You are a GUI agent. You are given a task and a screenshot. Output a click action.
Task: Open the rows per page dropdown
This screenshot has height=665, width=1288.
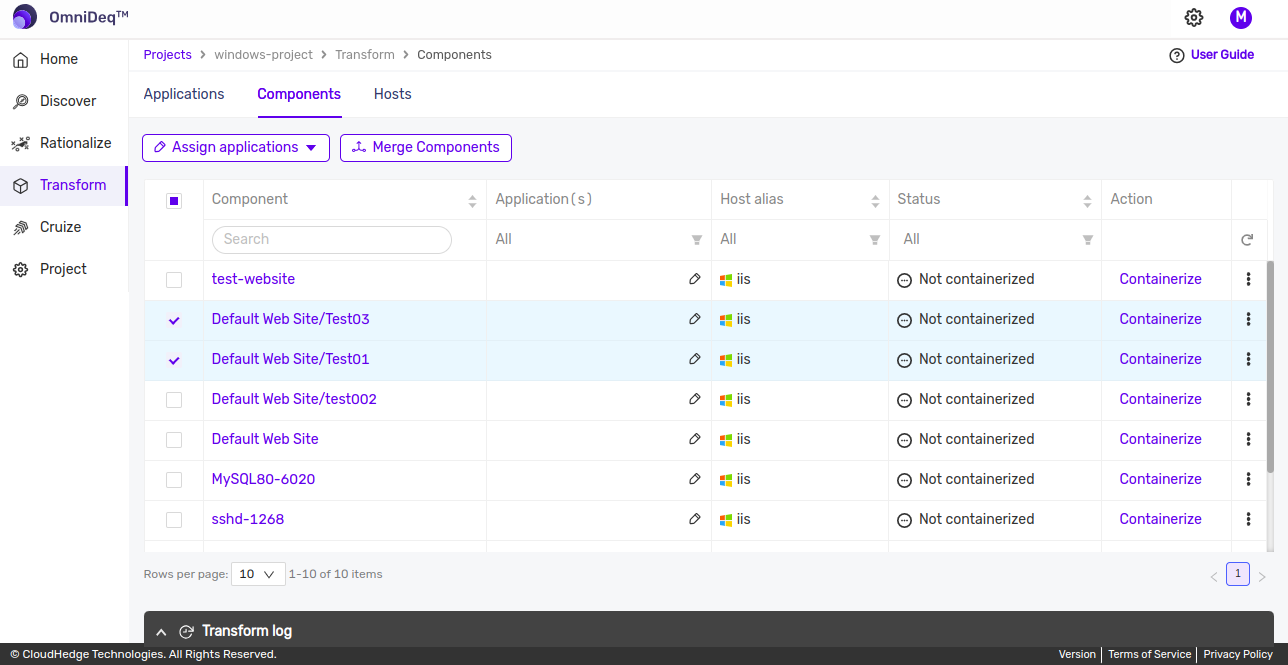point(258,574)
